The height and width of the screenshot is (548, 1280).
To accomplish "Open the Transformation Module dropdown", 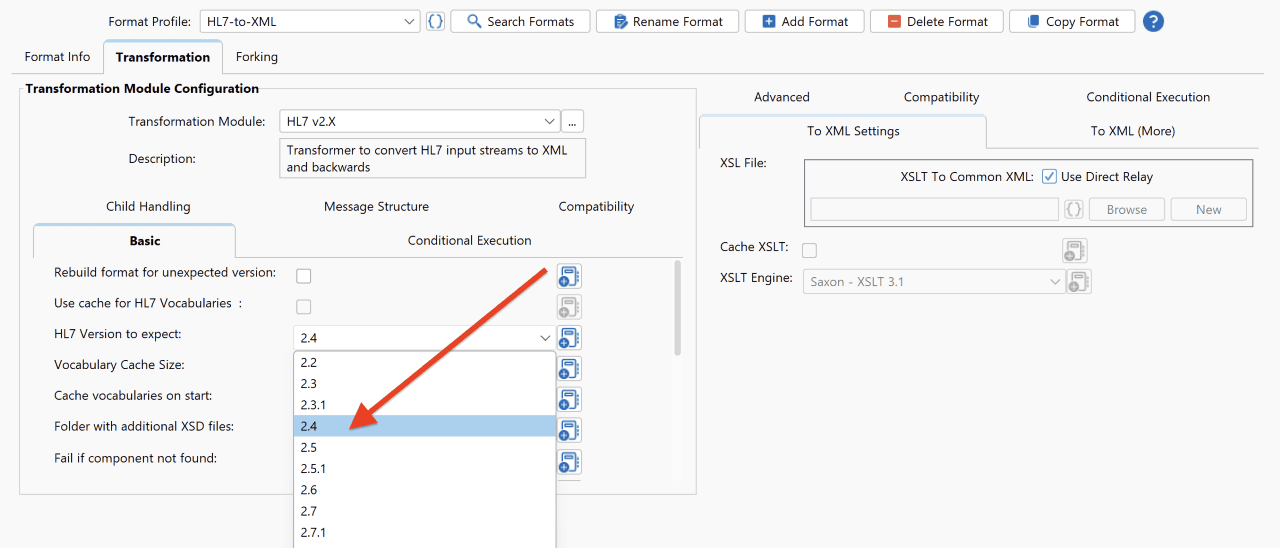I will tap(419, 122).
